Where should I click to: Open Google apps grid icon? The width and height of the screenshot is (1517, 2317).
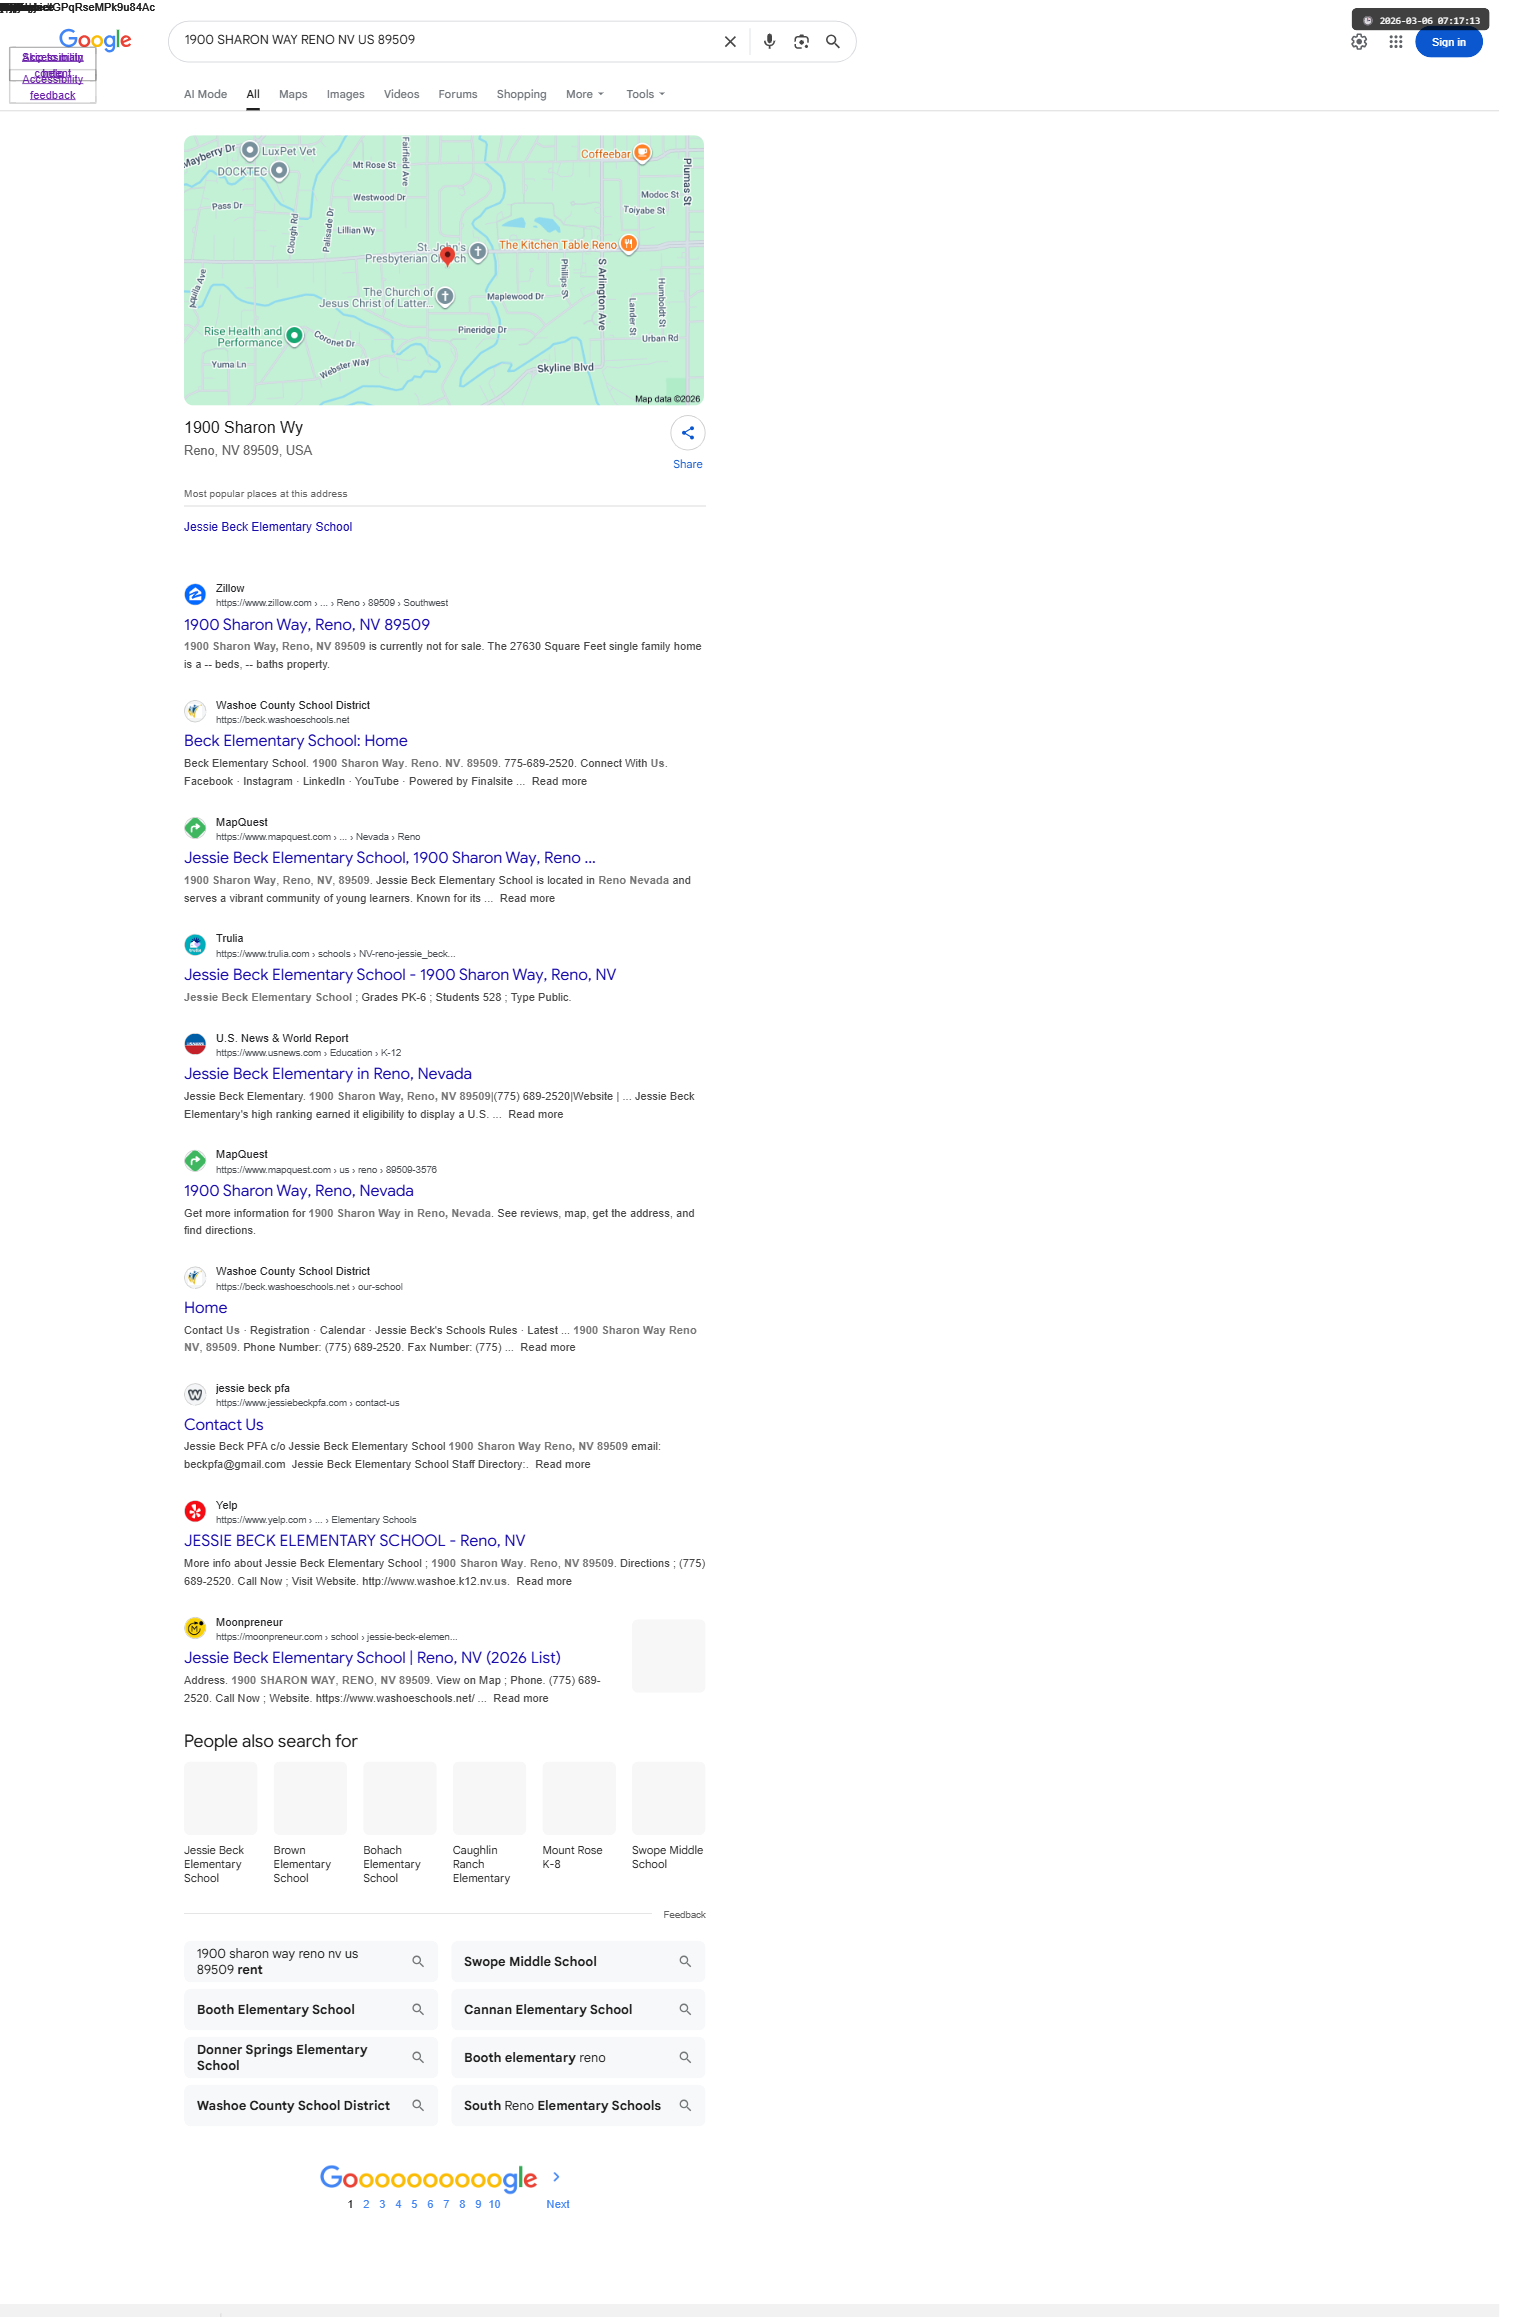tap(1396, 42)
